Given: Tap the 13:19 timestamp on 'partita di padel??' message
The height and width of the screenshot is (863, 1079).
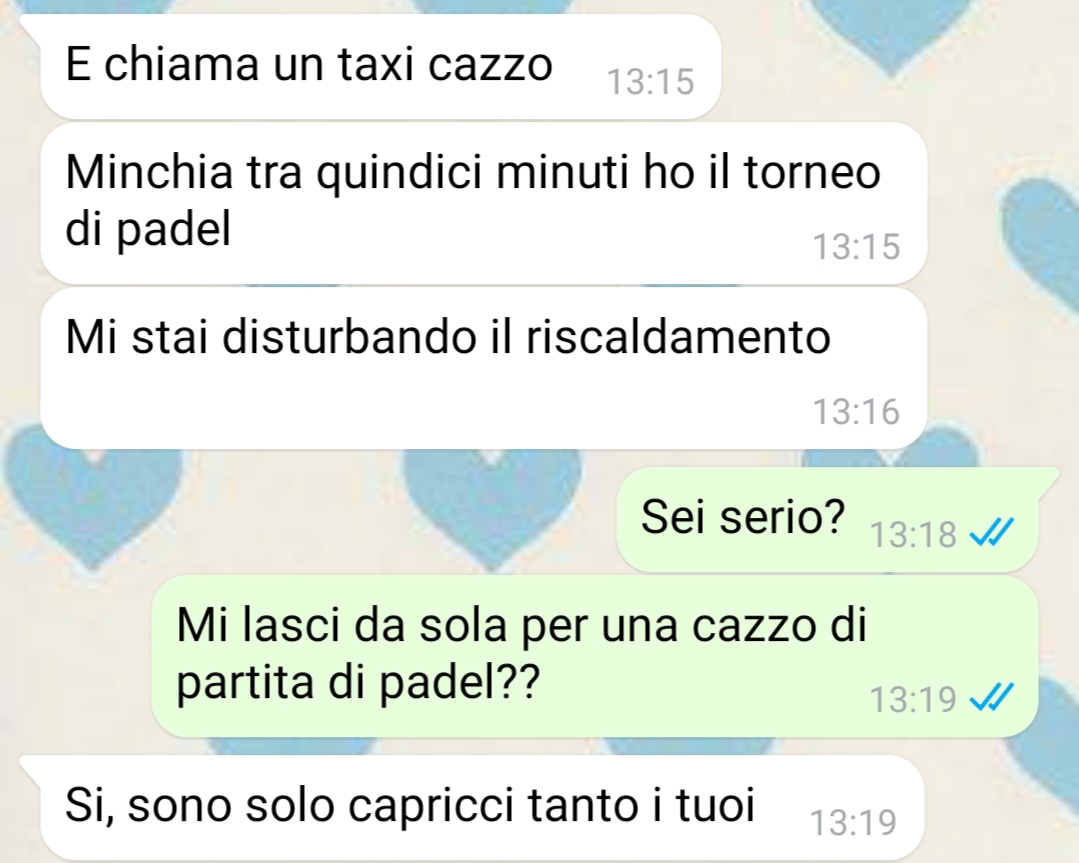Looking at the screenshot, I should pyautogui.click(x=913, y=699).
